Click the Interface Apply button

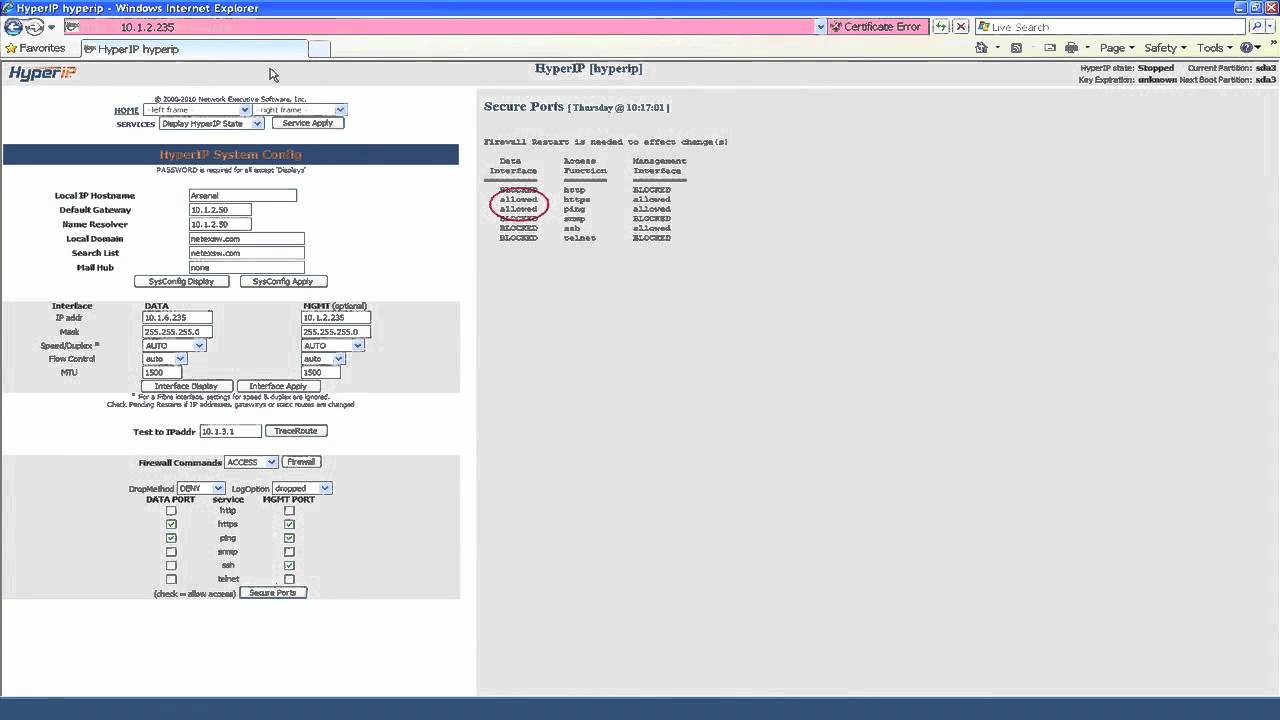(x=278, y=386)
